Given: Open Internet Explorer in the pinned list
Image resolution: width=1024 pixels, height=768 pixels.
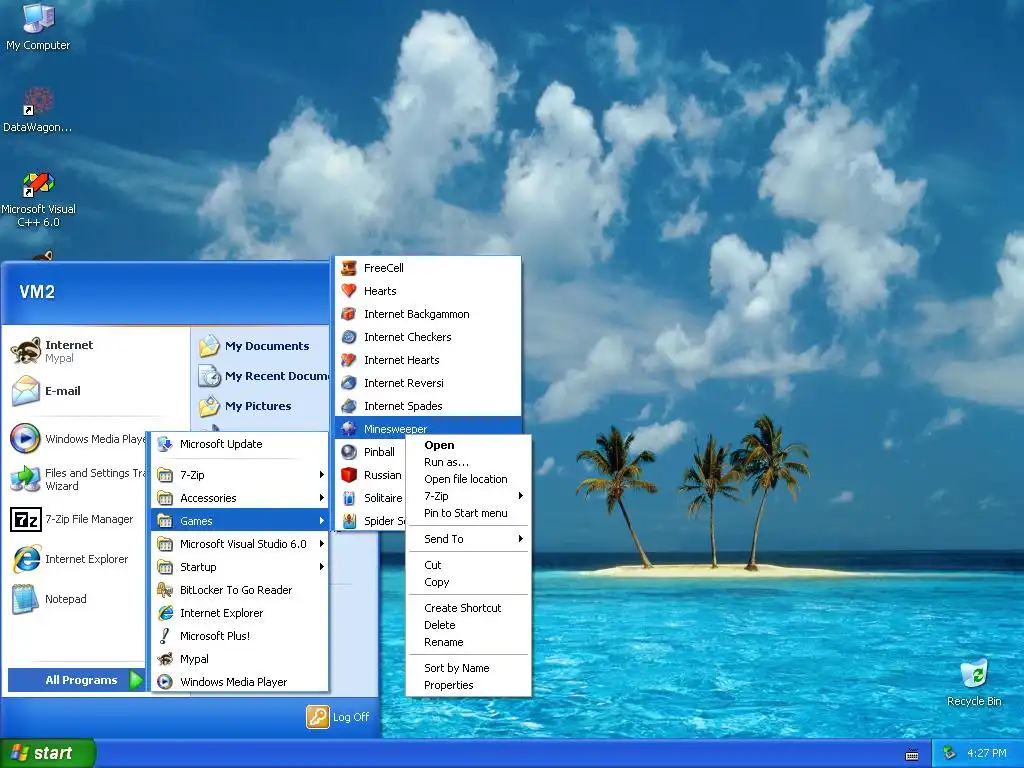Looking at the screenshot, I should [77, 559].
